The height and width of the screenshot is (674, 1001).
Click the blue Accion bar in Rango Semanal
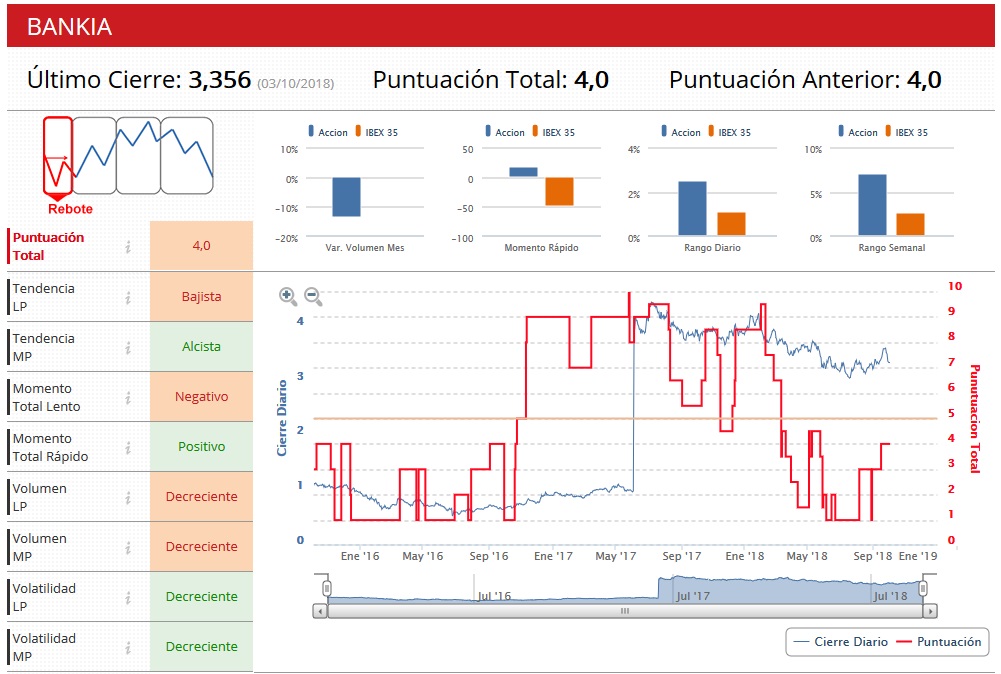(872, 205)
